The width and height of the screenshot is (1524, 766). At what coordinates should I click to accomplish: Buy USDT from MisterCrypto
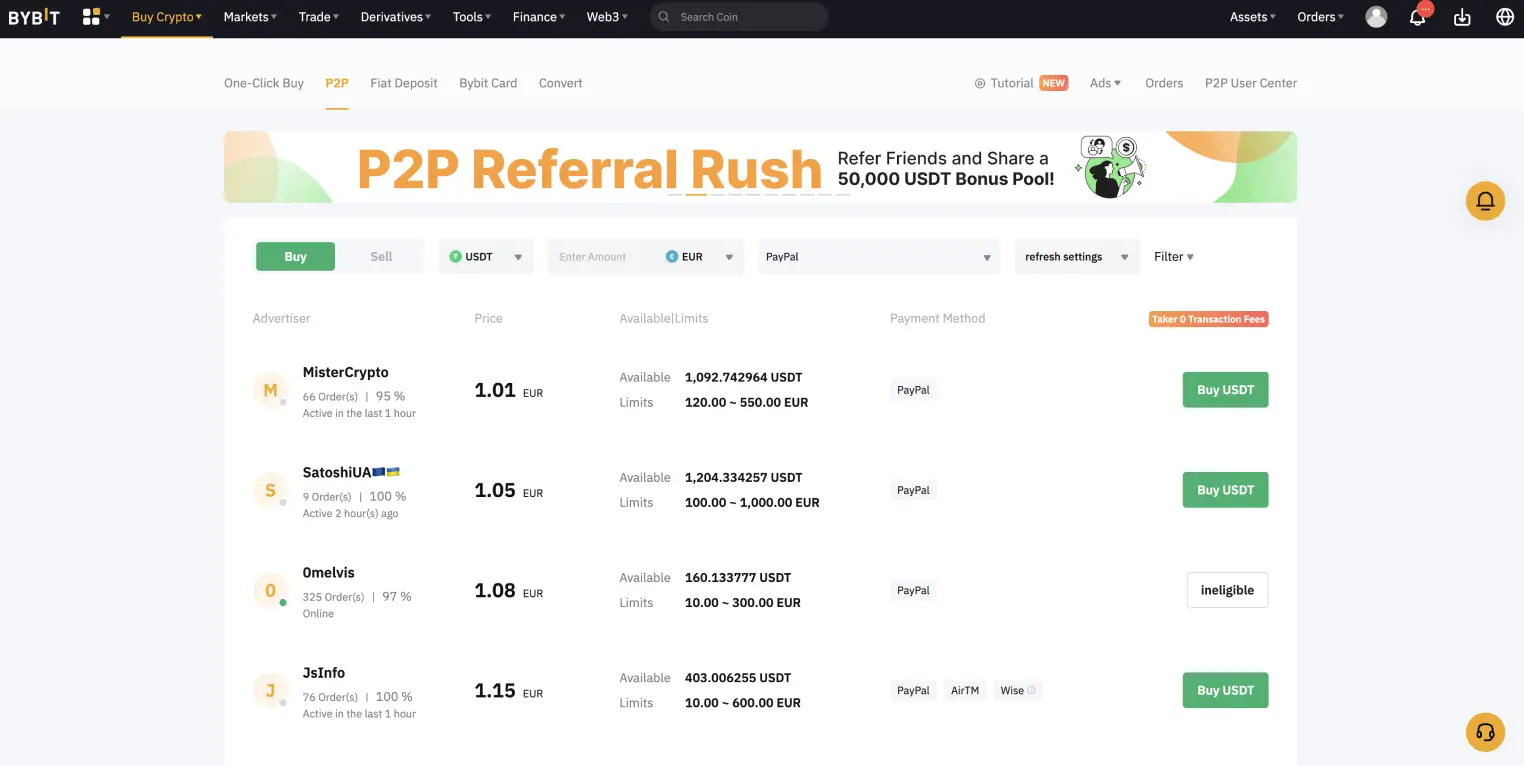point(1225,390)
